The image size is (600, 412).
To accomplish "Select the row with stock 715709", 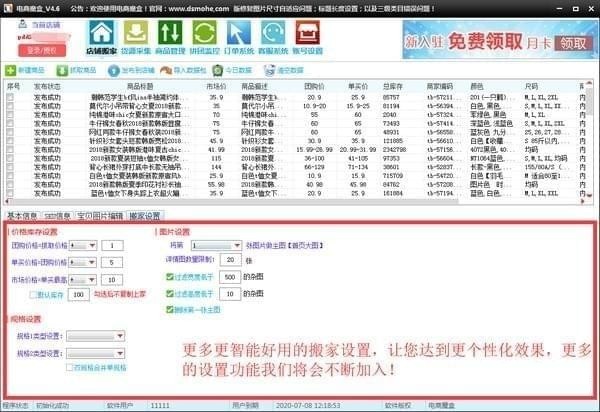I will (x=295, y=176).
